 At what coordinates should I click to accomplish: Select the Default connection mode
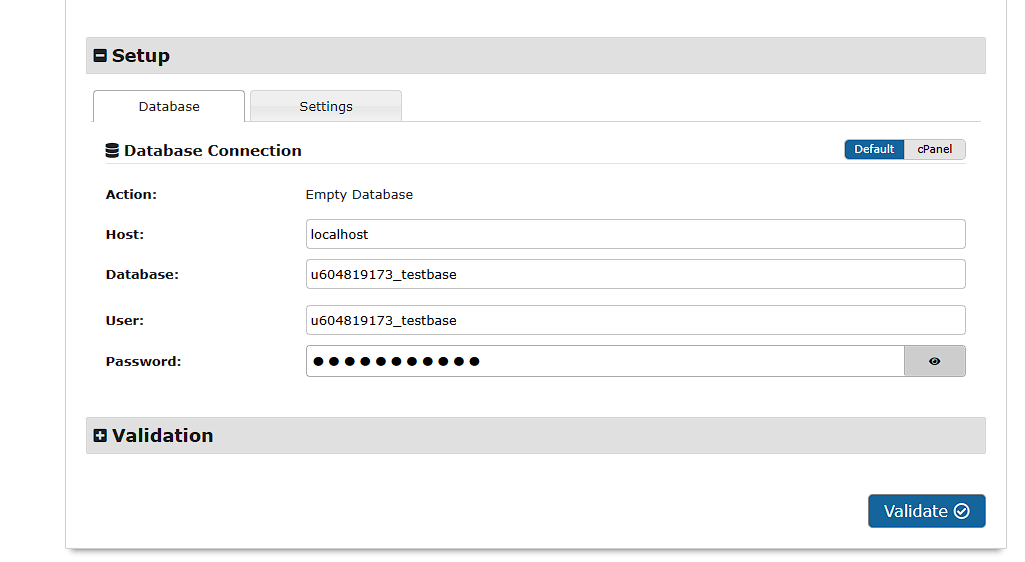click(874, 149)
